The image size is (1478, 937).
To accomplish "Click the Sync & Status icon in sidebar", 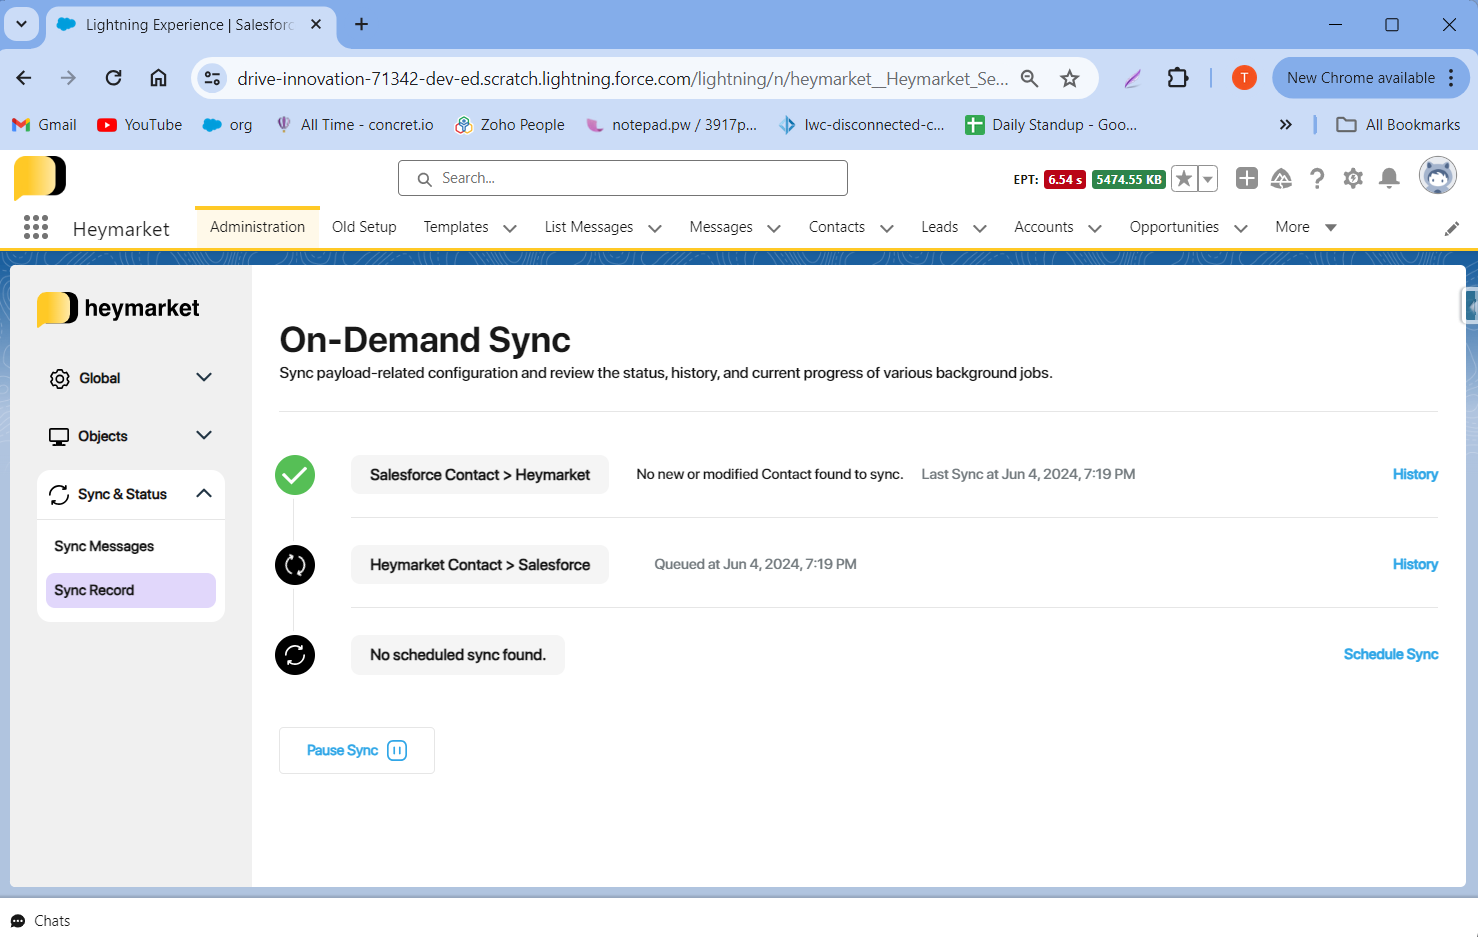I will [59, 495].
